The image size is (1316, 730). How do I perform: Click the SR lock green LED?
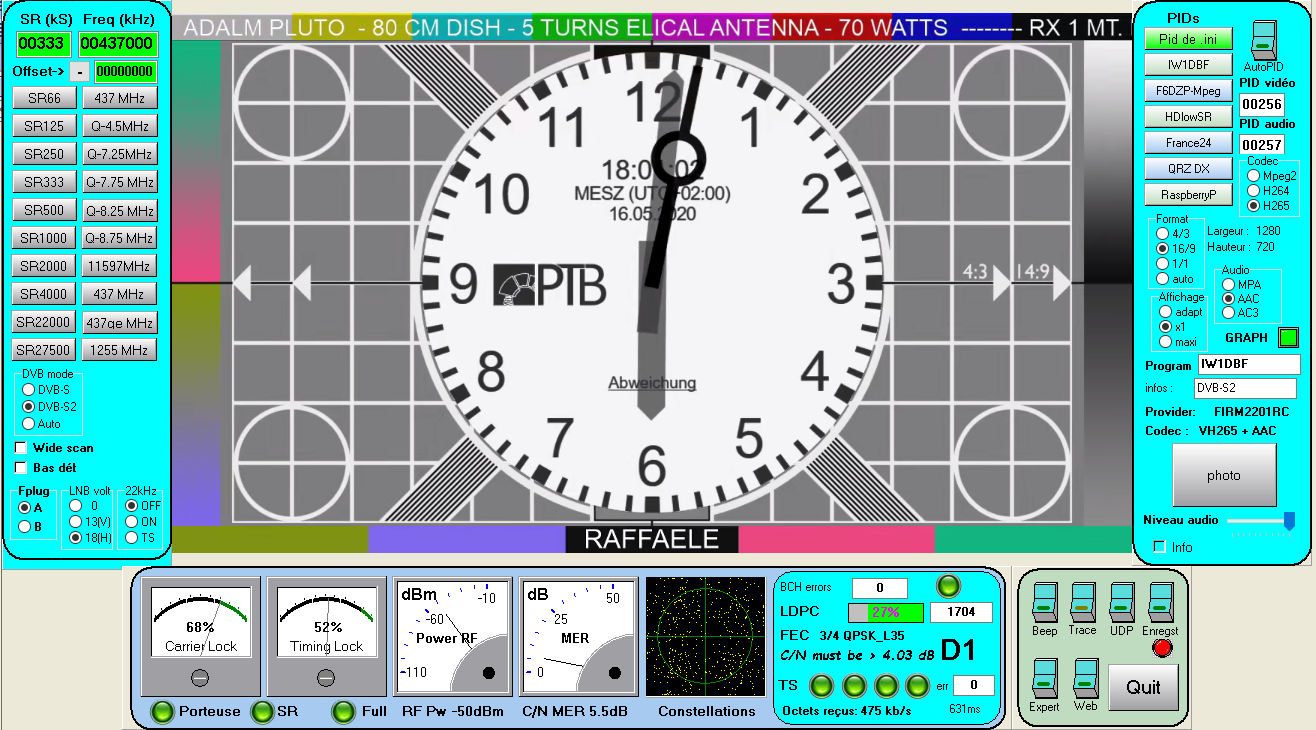(262, 711)
